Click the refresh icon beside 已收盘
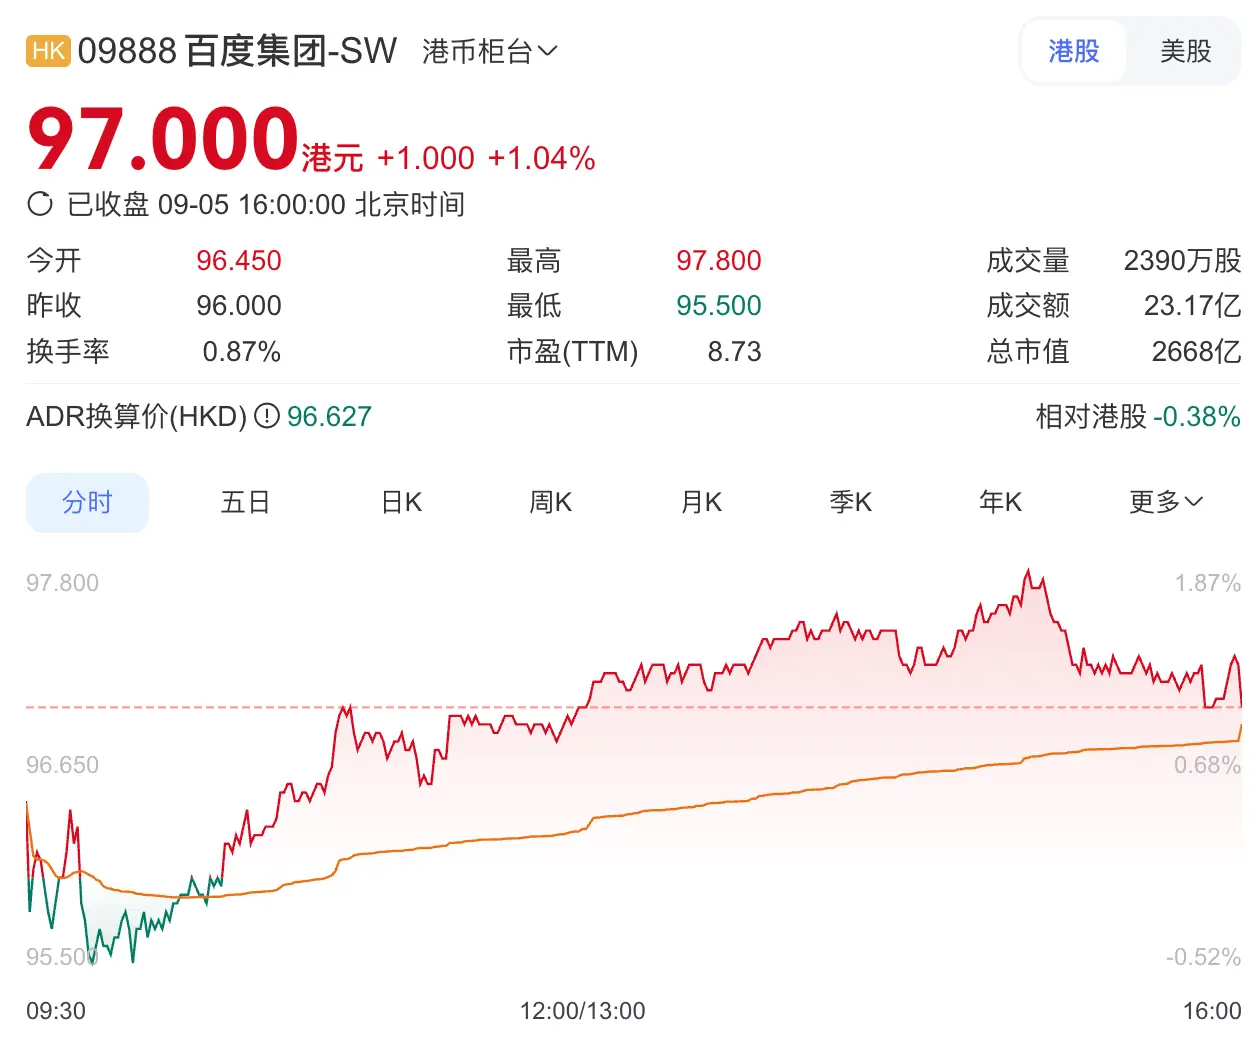This screenshot has height=1042, width=1256. pos(41,203)
